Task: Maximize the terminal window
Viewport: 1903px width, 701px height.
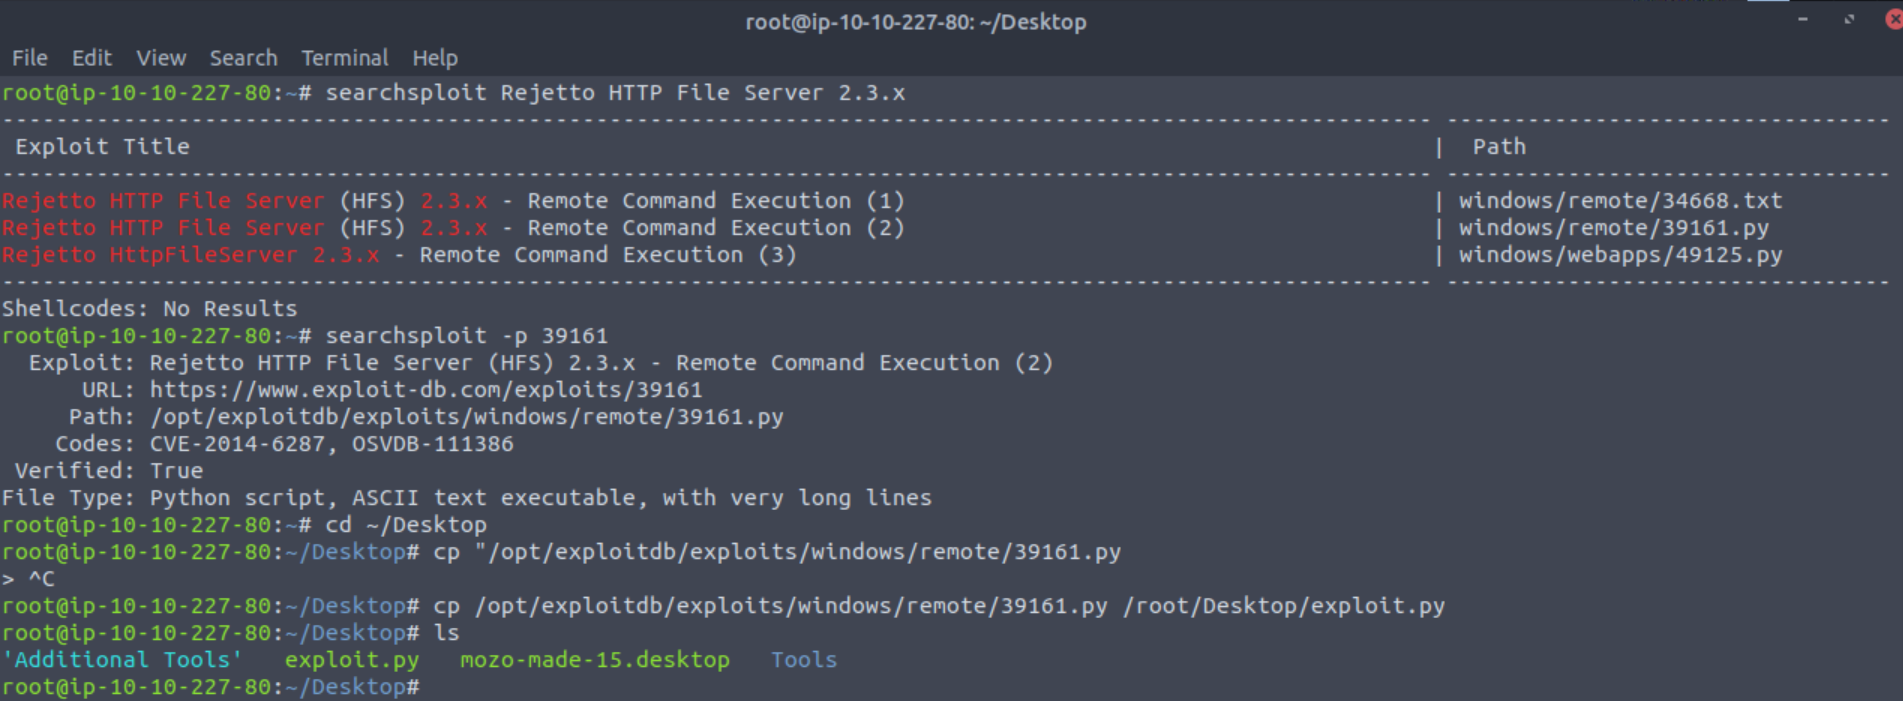Action: [x=1849, y=19]
